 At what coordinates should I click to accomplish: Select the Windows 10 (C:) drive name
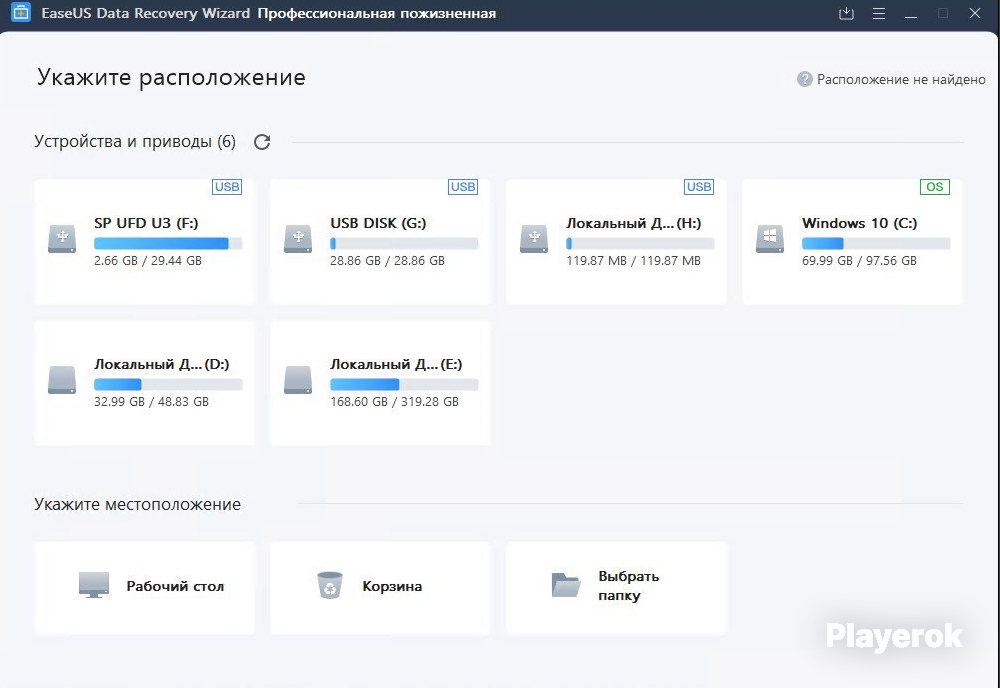859,223
